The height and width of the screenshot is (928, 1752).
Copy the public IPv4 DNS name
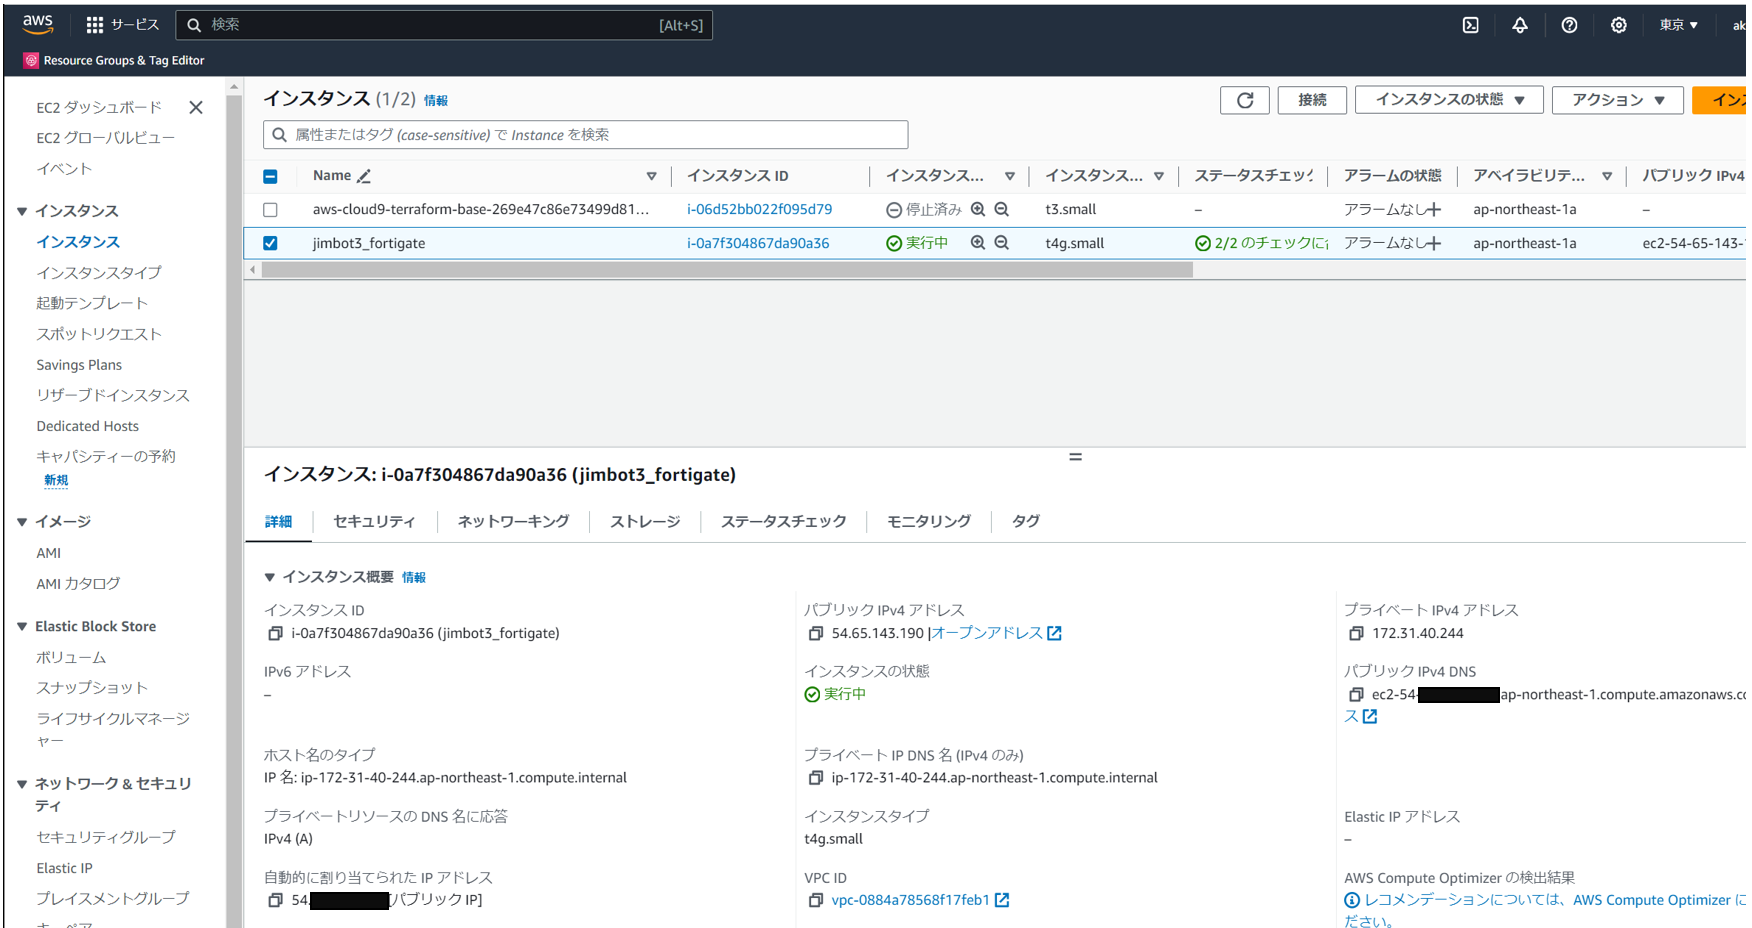[x=1356, y=695]
